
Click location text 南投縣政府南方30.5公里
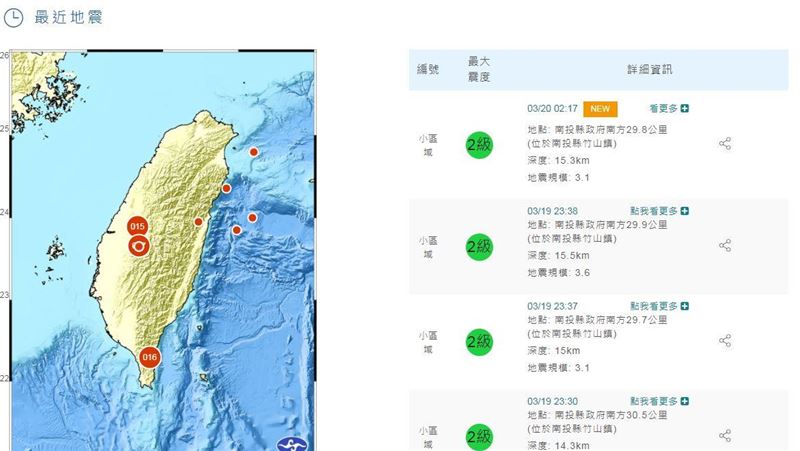click(x=611, y=415)
